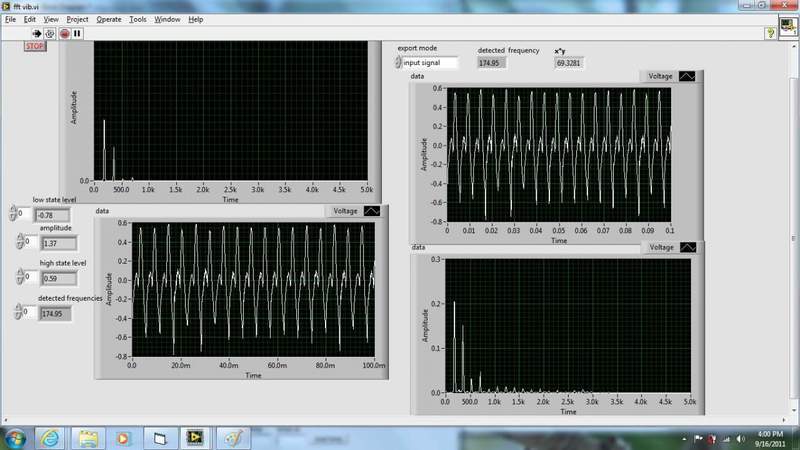The image size is (800, 450).
Task: Launch Internet Explorer from the taskbar
Action: coord(51,438)
